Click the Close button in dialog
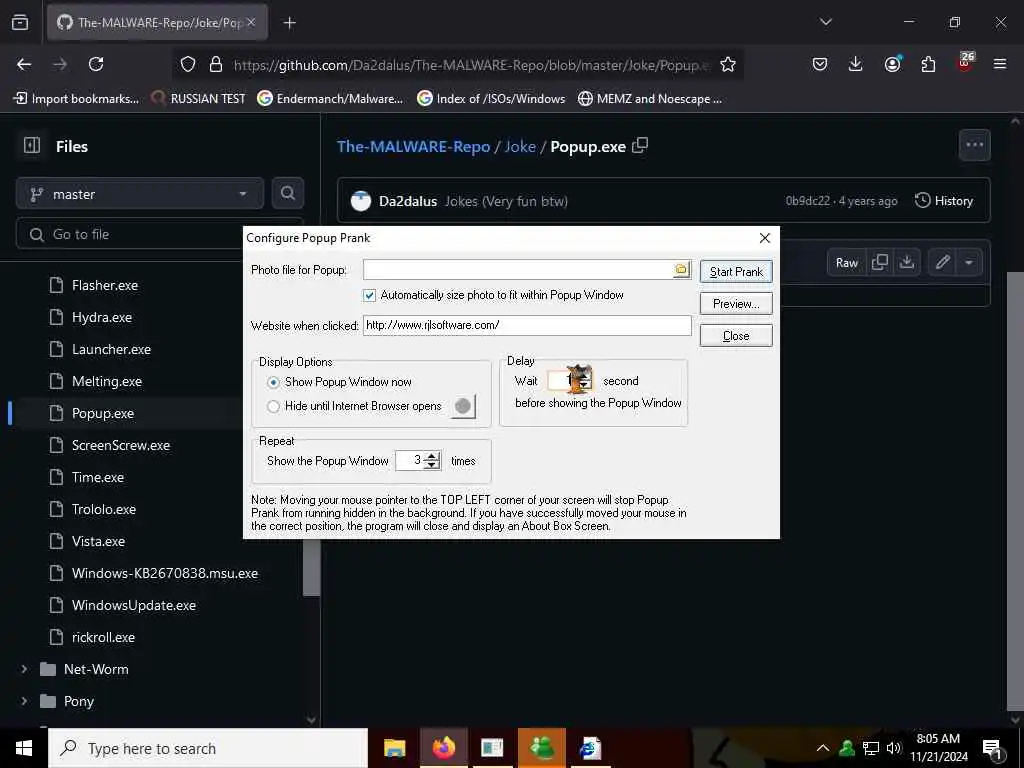The width and height of the screenshot is (1024, 768). pos(736,336)
